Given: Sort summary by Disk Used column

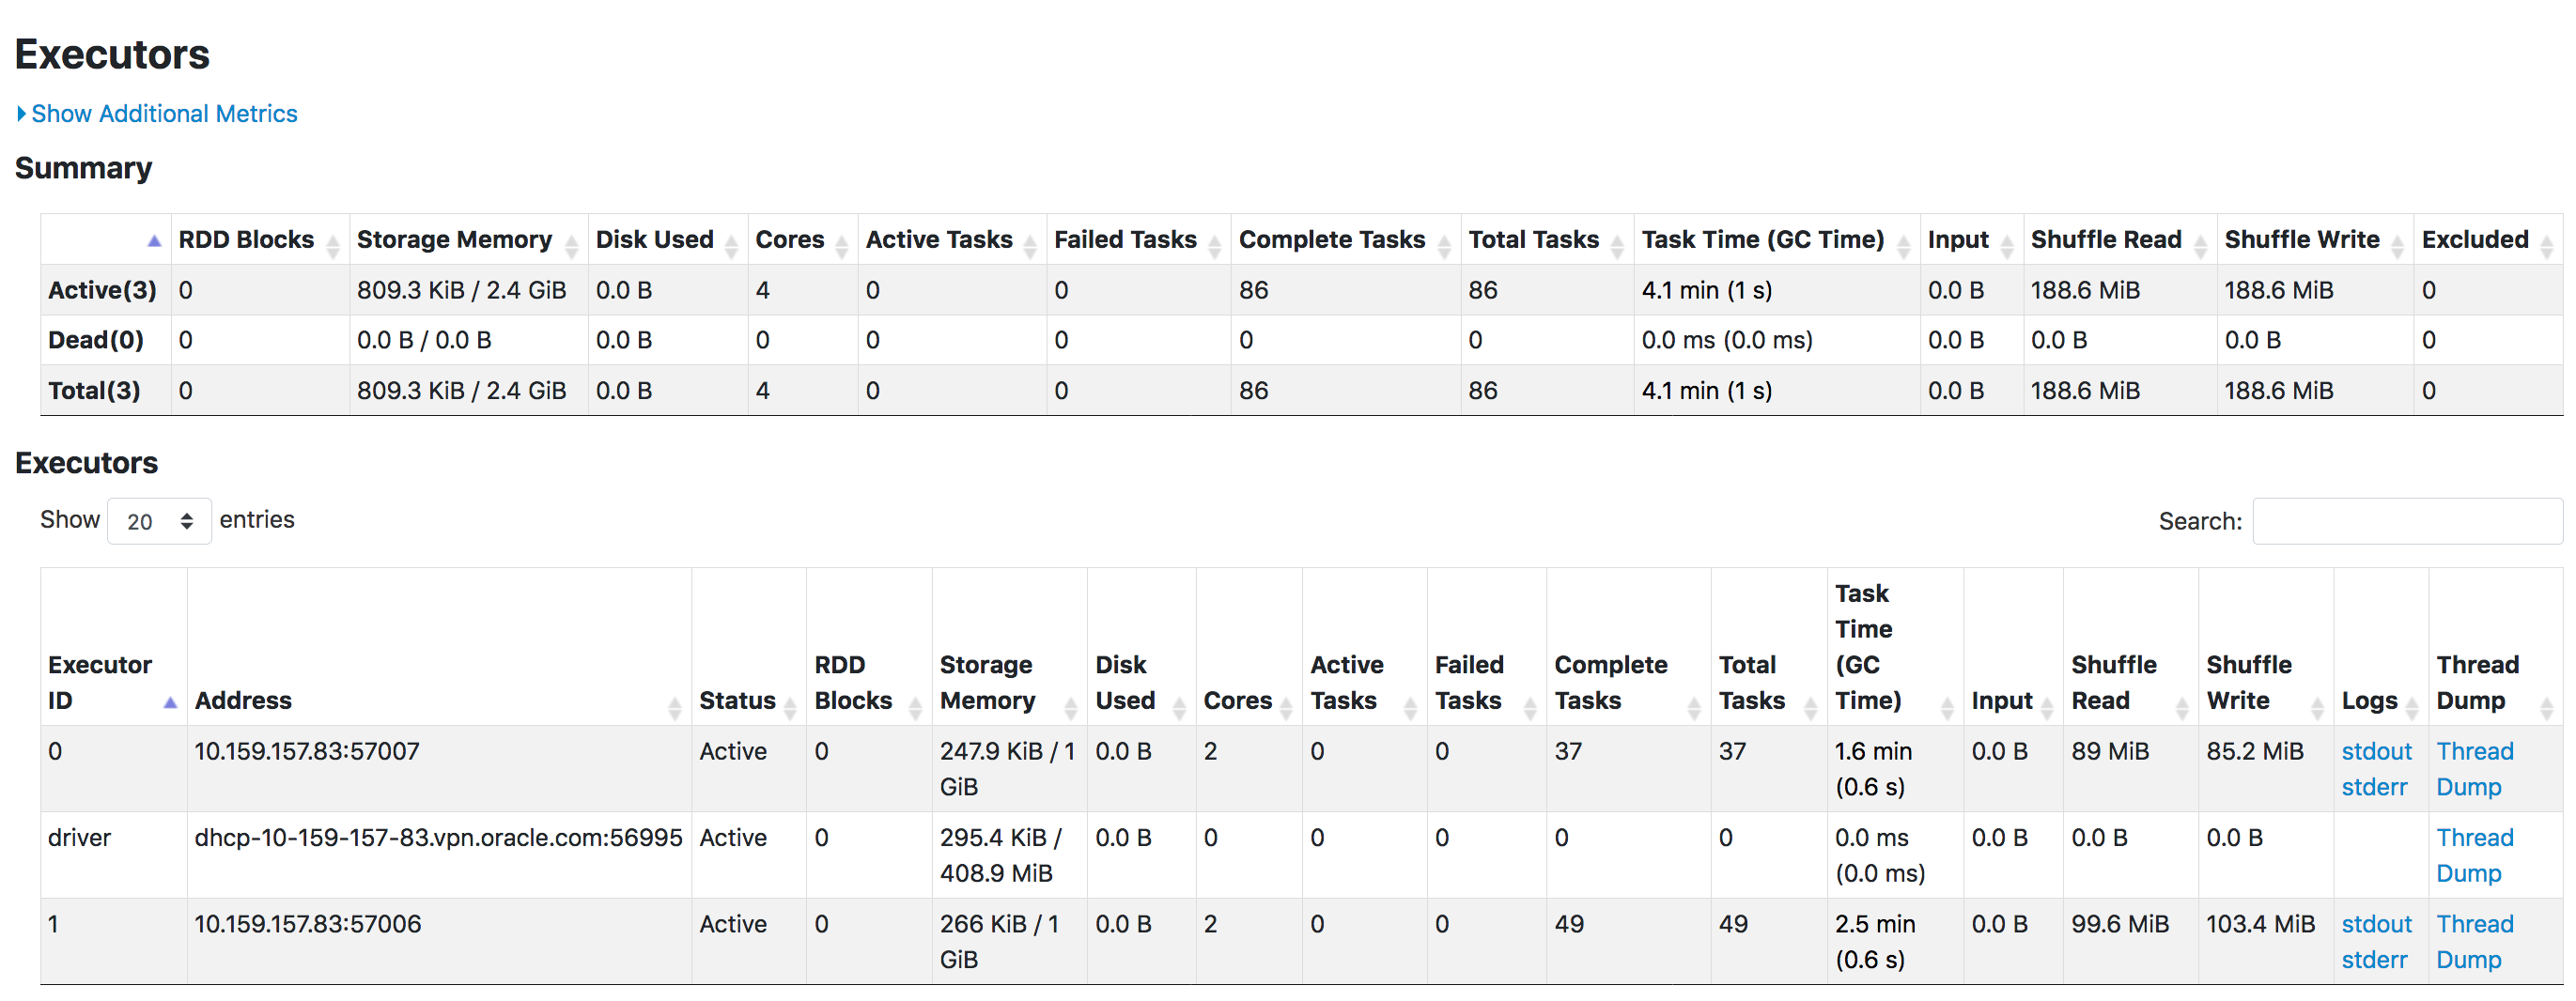Looking at the screenshot, I should click(667, 240).
